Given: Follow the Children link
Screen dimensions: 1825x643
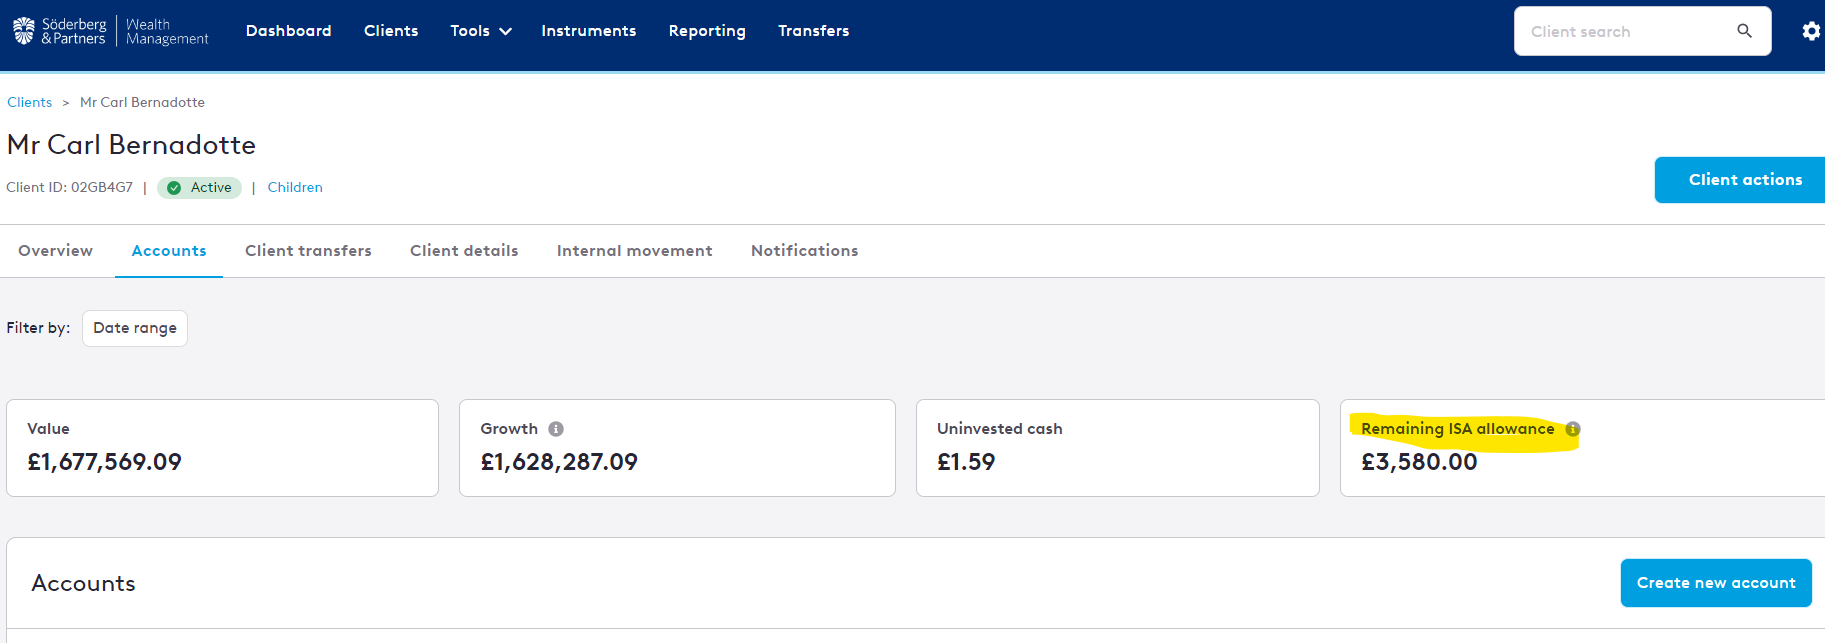Looking at the screenshot, I should point(295,188).
